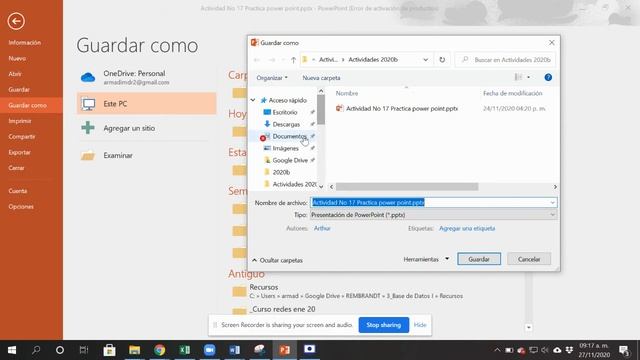Click the green plus Agregar un sitio icon
640x360 pixels.
pos(88,128)
